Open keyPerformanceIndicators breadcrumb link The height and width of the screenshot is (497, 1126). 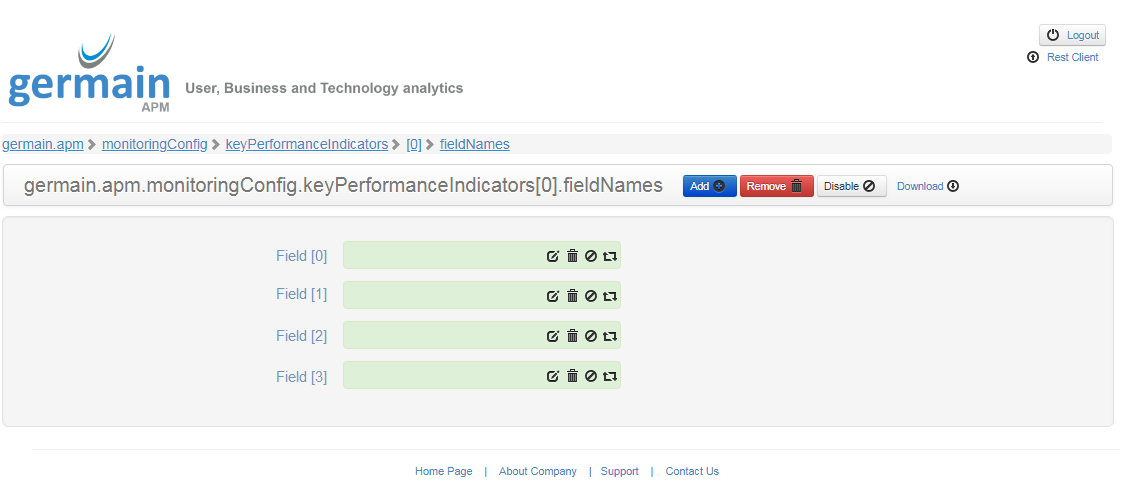click(x=306, y=144)
